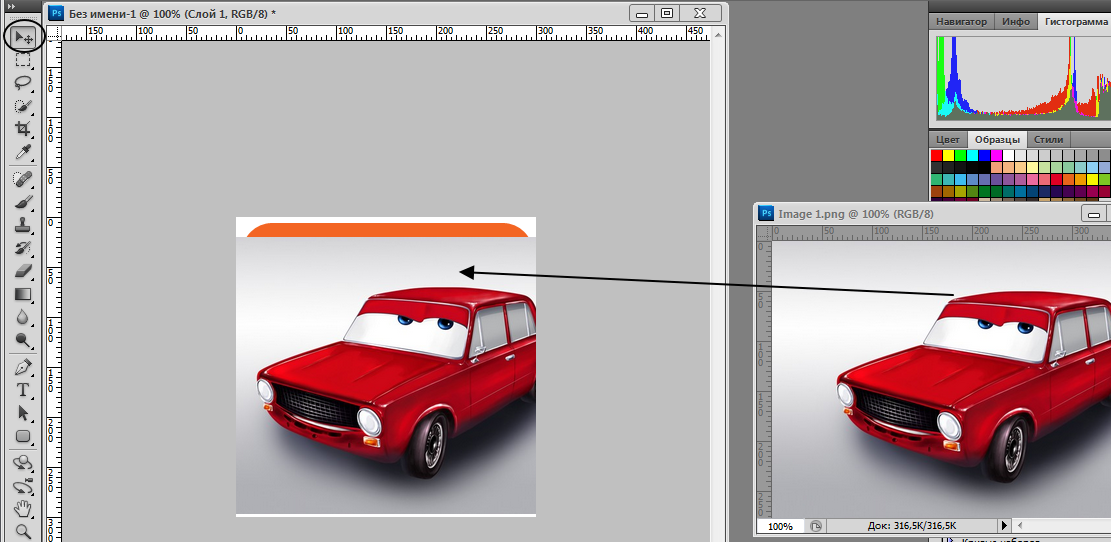1111x542 pixels.
Task: Select the 3D Camera Orbit tool
Action: tap(24, 487)
